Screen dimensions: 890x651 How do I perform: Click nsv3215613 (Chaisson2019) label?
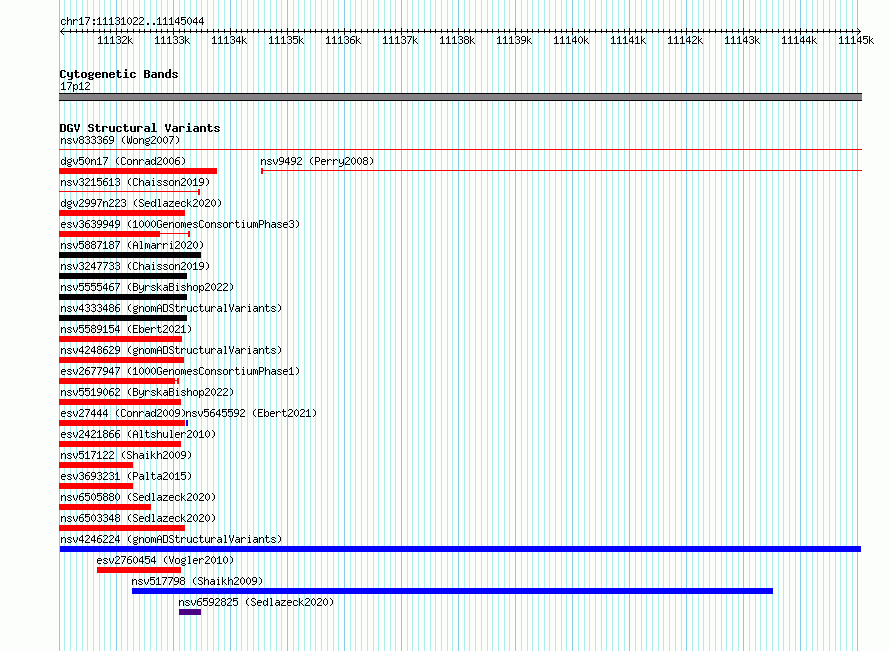(x=135, y=182)
